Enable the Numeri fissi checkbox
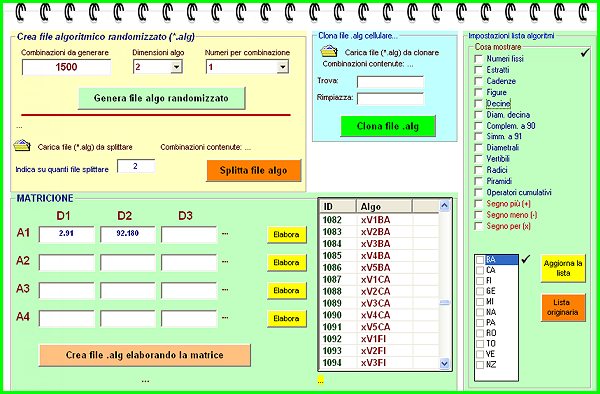 coord(478,59)
